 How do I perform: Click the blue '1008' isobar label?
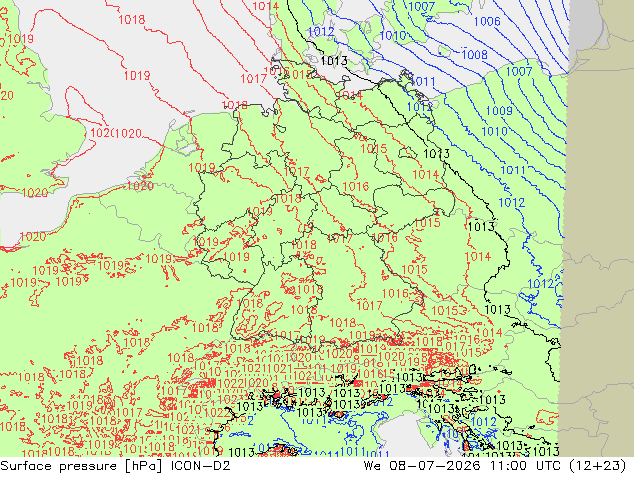click(x=474, y=54)
